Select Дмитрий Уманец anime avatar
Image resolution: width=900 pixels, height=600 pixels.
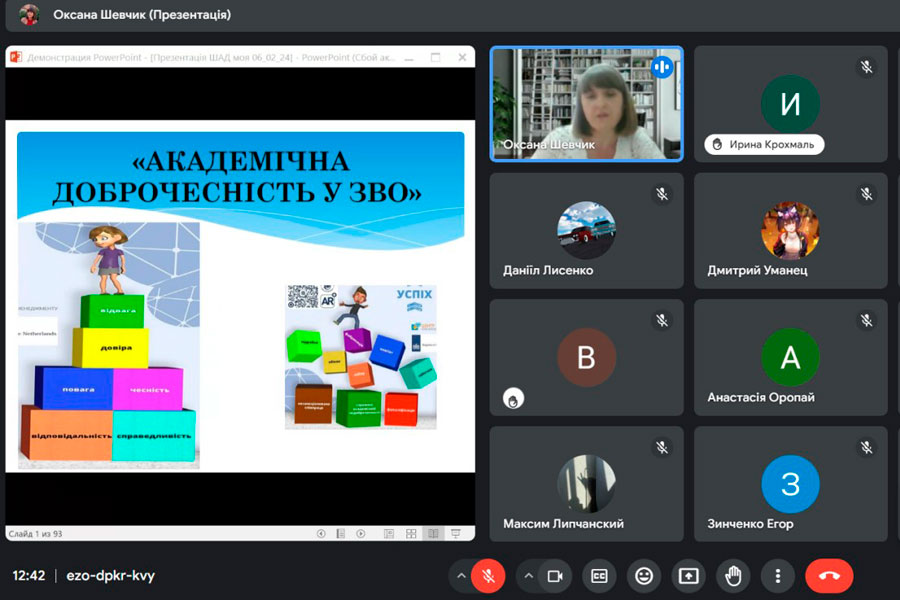coord(790,230)
